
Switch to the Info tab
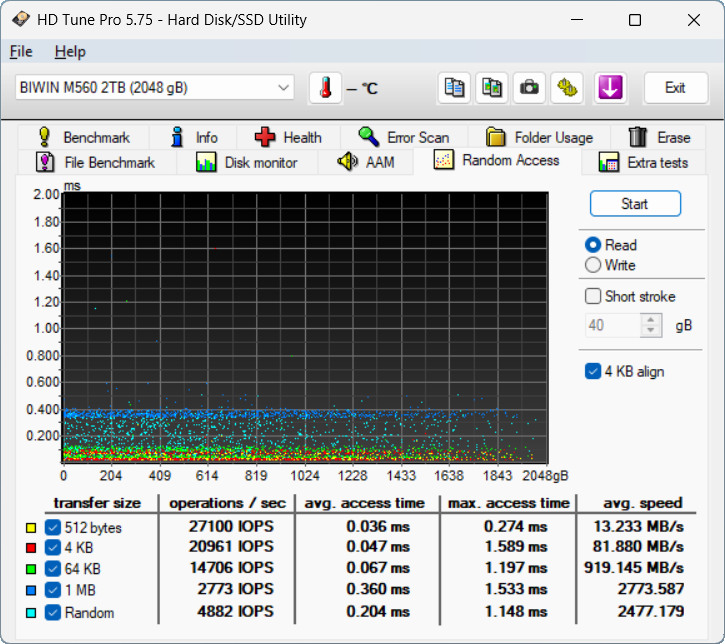coord(193,137)
